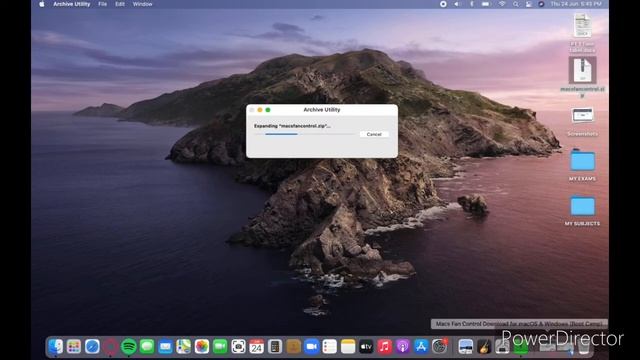Open FaceTime from the dock
This screenshot has height=360, width=640.
[220, 347]
